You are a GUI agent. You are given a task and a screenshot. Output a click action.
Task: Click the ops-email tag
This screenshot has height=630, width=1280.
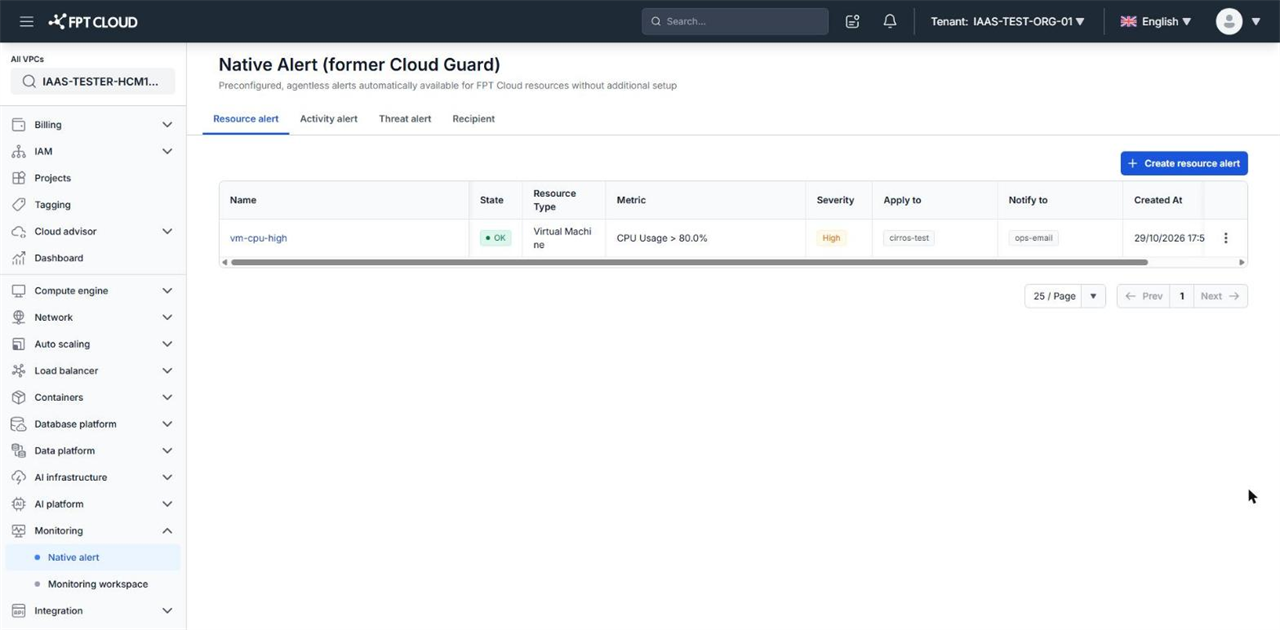tap(1034, 238)
